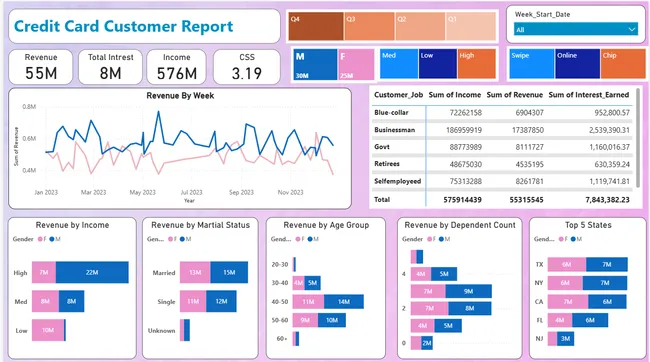Use the job table vertical scrollbar
Screen dimensions: 650x362
(638, 138)
